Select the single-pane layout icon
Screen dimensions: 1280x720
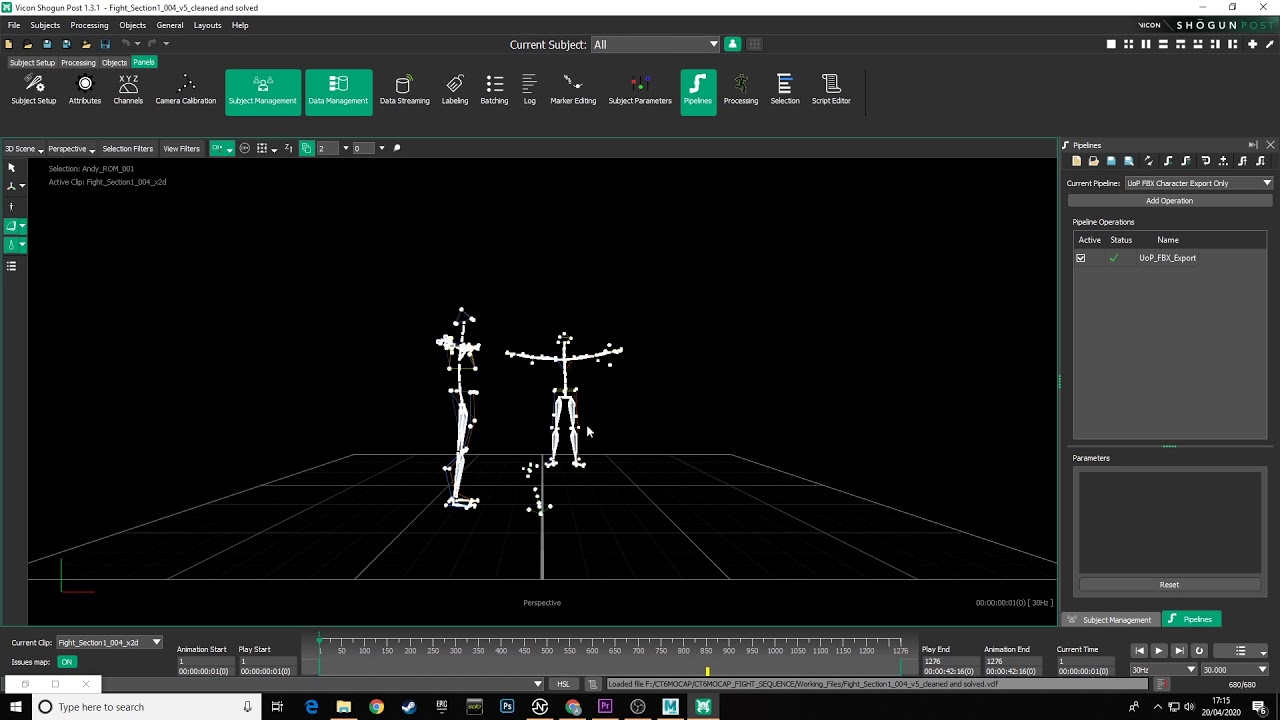(1111, 44)
